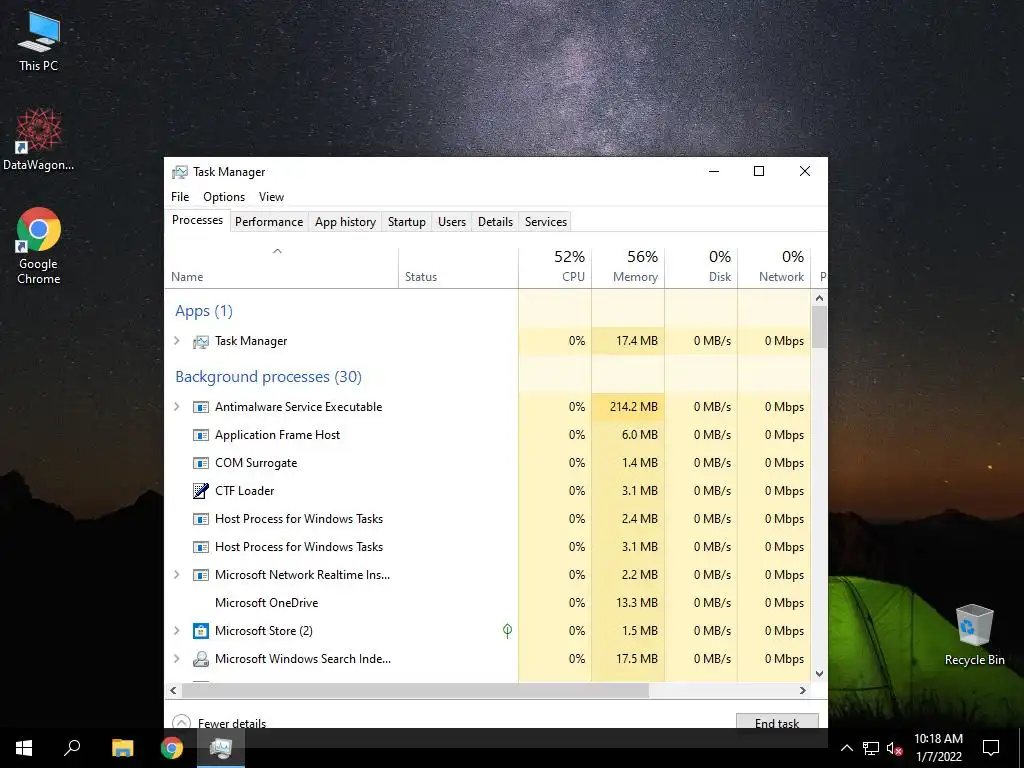Expand Microsoft Windows Search Indexer row
The width and height of the screenshot is (1024, 768).
[x=176, y=659]
